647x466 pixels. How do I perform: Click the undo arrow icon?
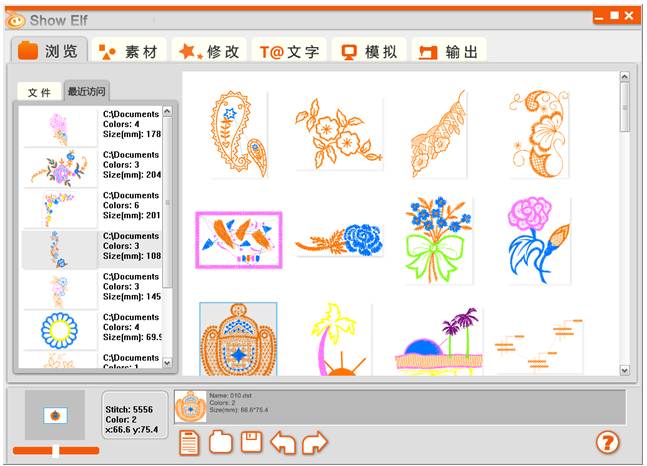283,441
